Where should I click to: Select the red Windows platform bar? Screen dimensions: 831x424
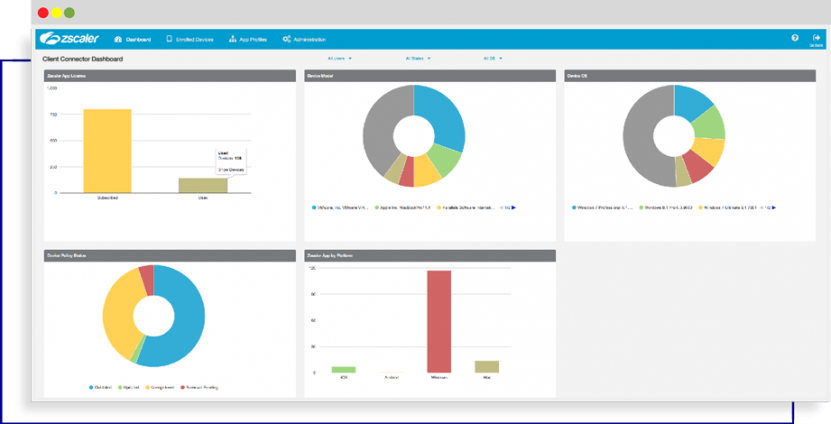pyautogui.click(x=439, y=320)
